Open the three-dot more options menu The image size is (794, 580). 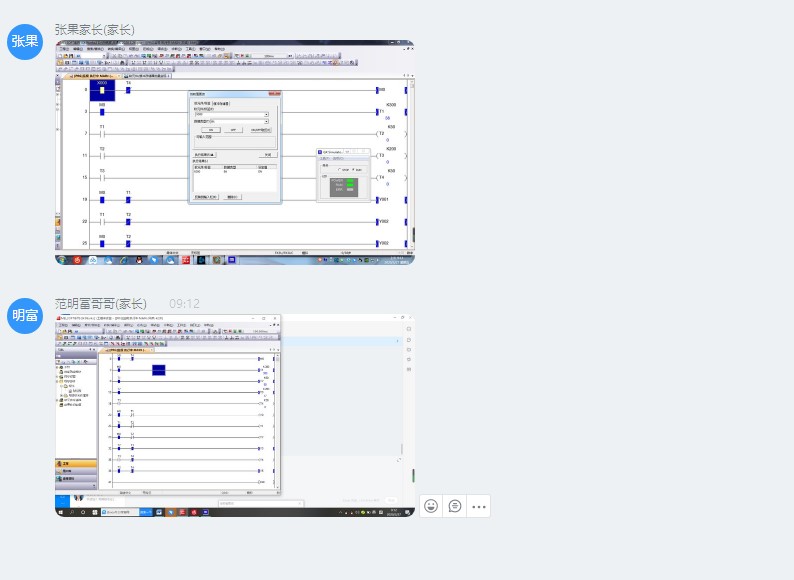click(479, 506)
